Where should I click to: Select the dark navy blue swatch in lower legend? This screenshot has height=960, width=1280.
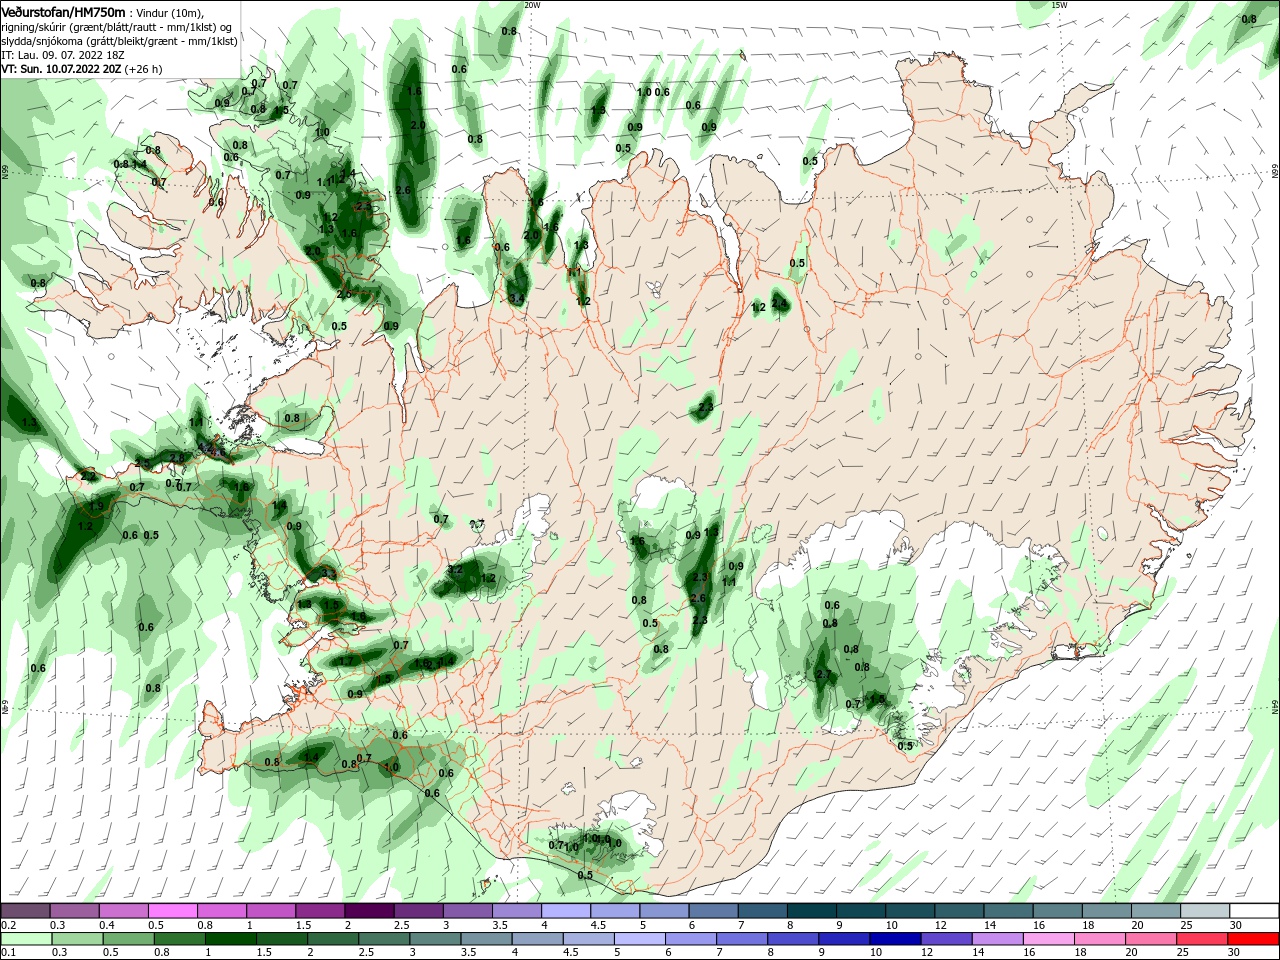(893, 940)
